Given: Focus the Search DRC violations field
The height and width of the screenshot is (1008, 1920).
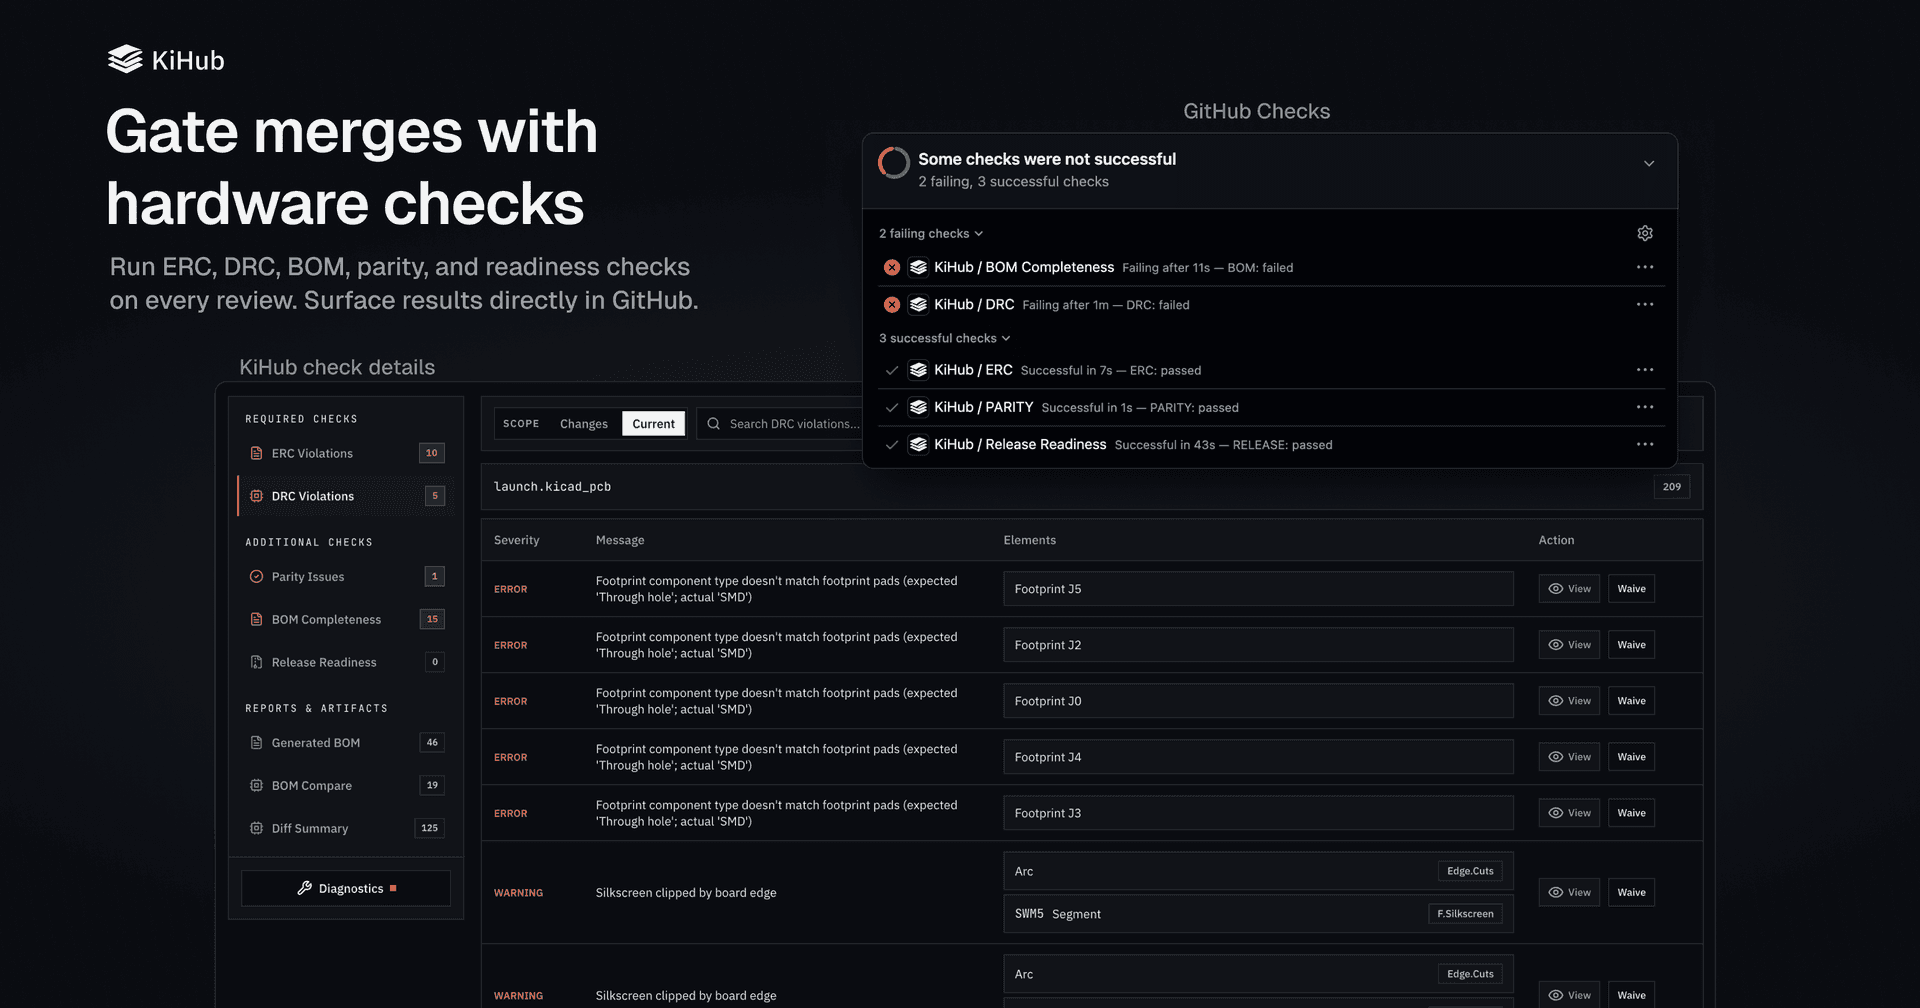Looking at the screenshot, I should [780, 424].
